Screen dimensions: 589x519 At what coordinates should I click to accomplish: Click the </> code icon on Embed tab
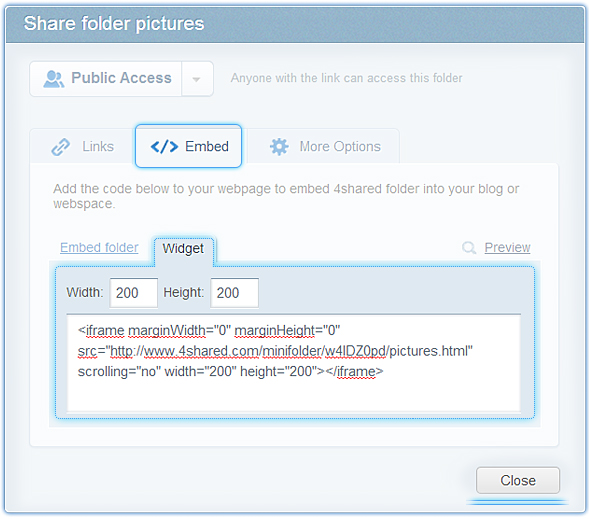(x=164, y=146)
